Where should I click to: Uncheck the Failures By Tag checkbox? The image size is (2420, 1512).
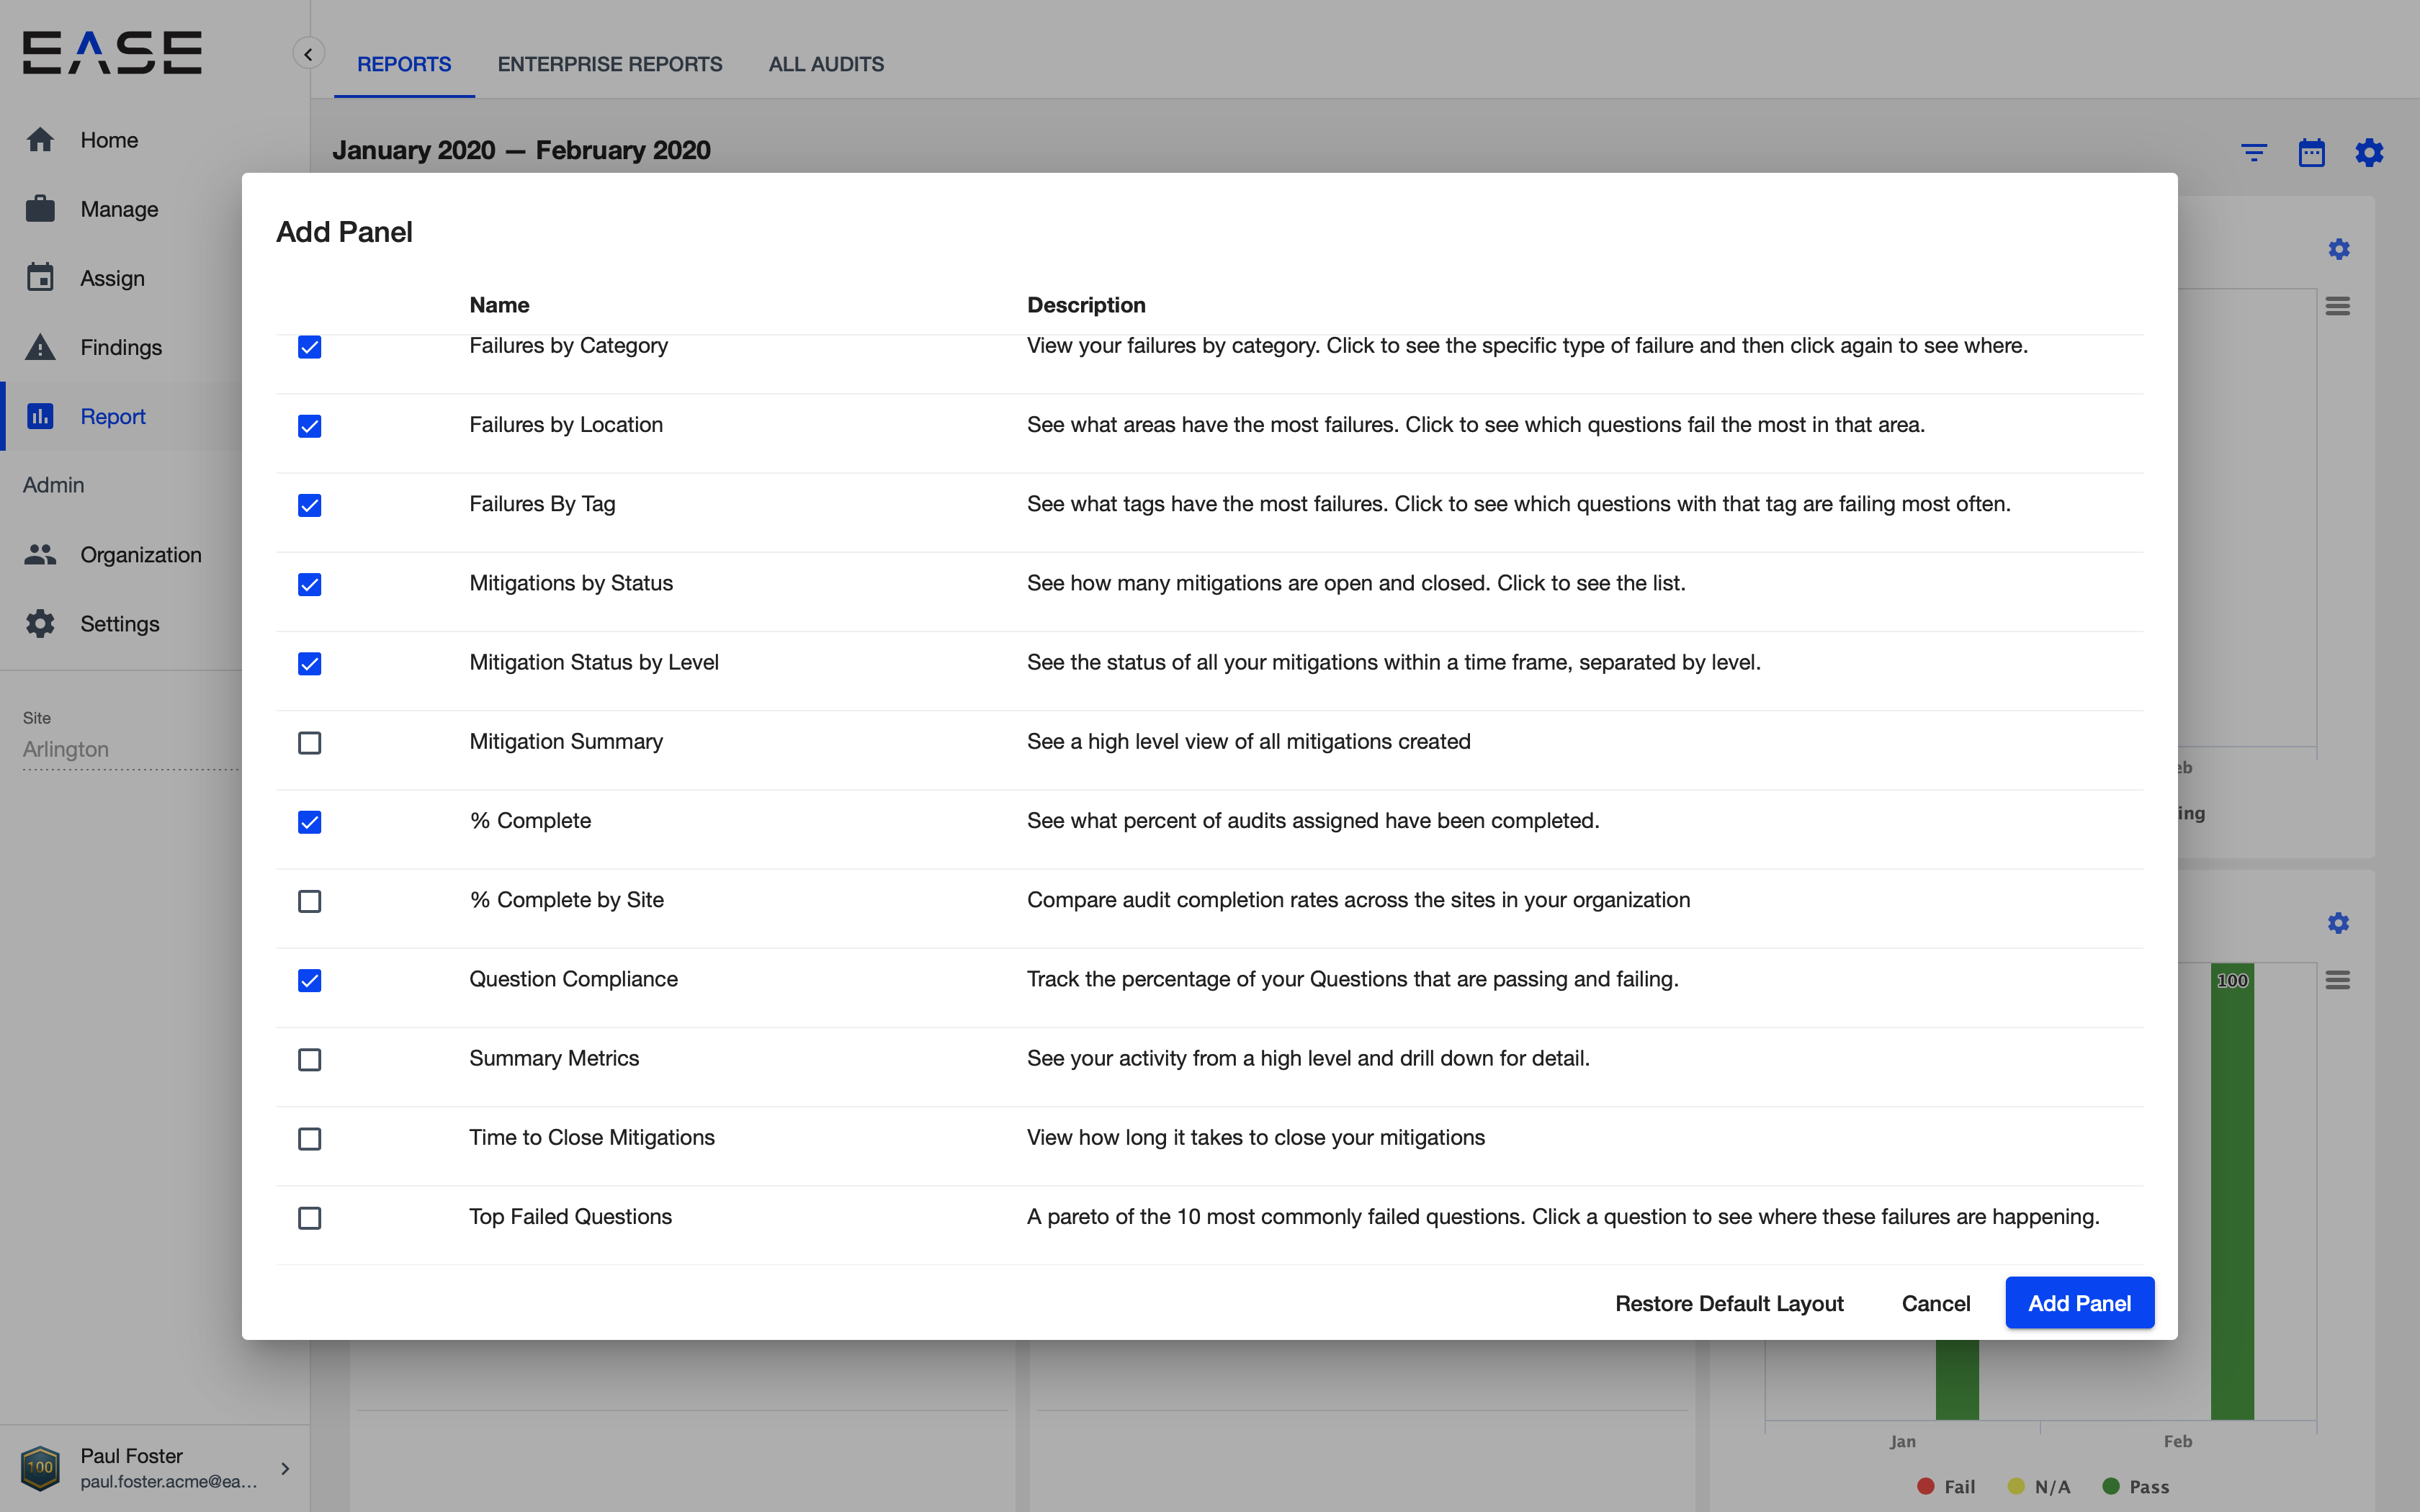(309, 505)
